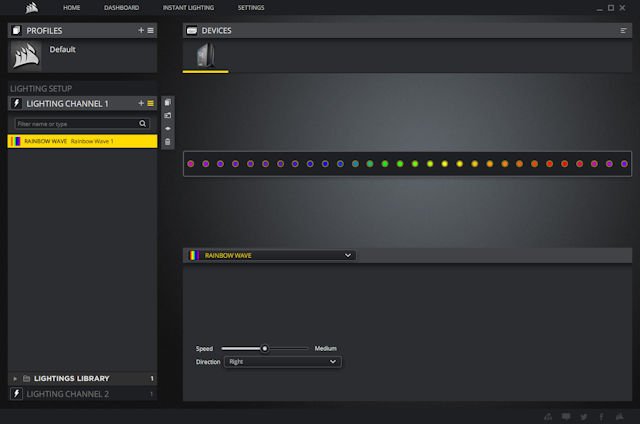
Task: Open the HOME menu
Action: [x=71, y=8]
